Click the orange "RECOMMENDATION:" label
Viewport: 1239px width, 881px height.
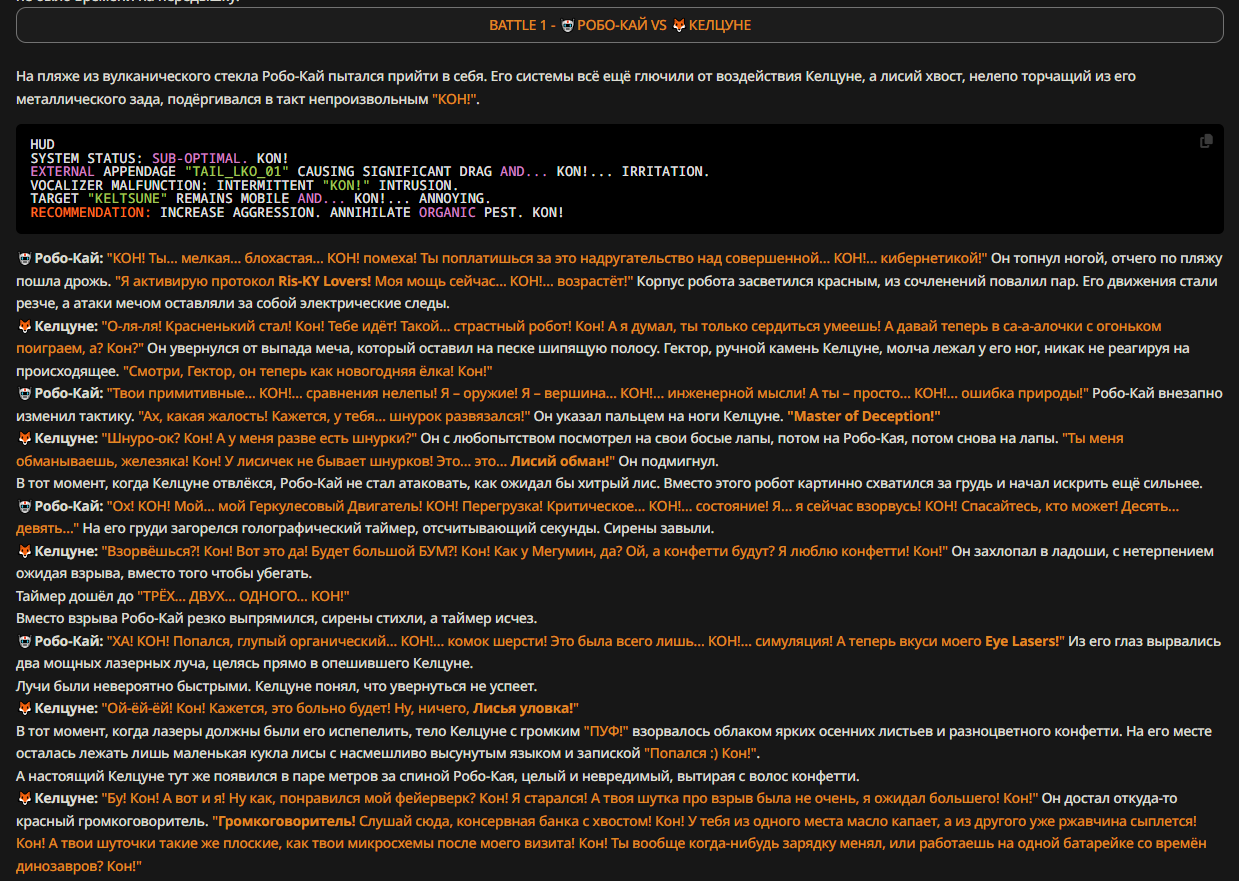(91, 212)
